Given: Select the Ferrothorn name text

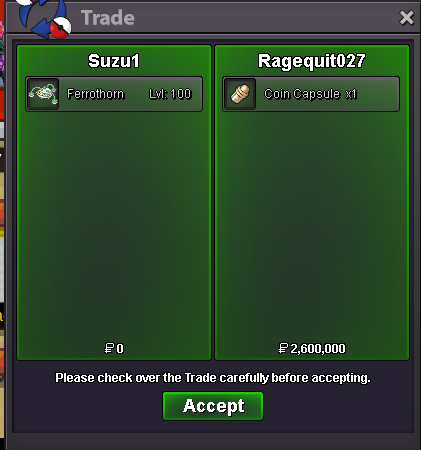Looking at the screenshot, I should point(96,94).
